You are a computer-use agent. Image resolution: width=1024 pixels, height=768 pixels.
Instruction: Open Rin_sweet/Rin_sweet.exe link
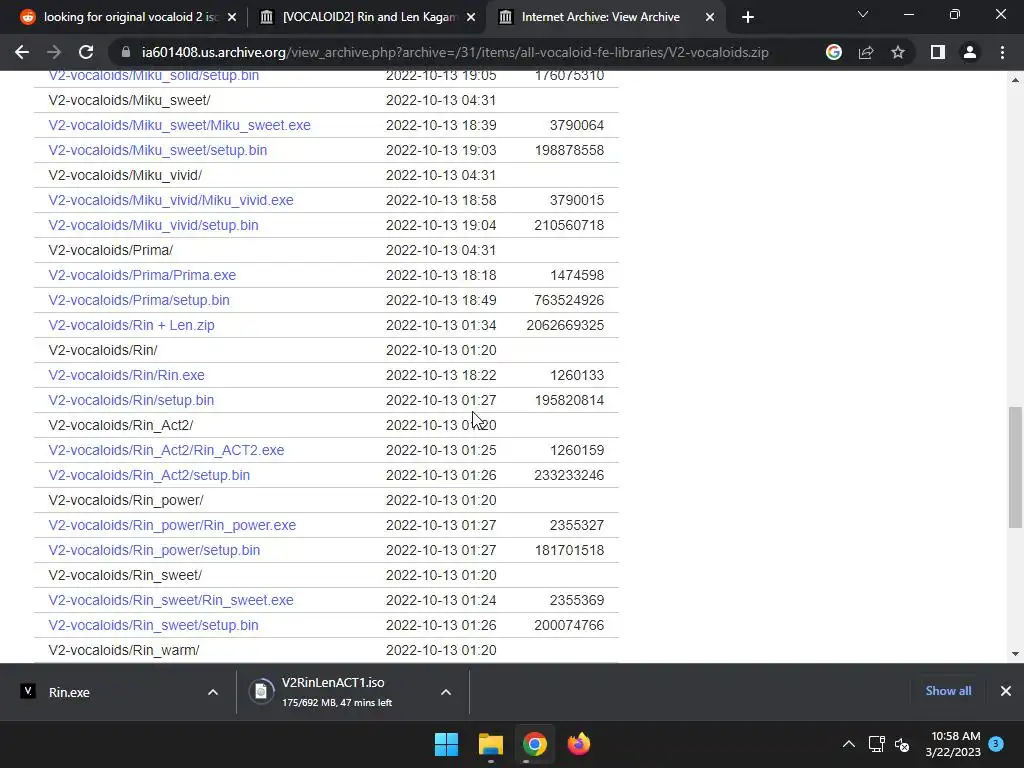170,600
